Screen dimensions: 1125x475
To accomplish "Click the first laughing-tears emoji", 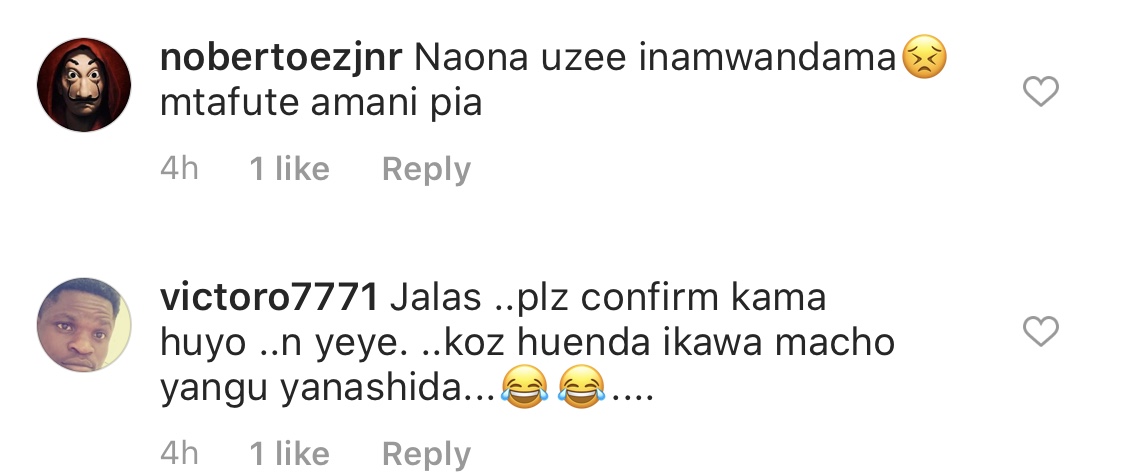I will tap(524, 387).
